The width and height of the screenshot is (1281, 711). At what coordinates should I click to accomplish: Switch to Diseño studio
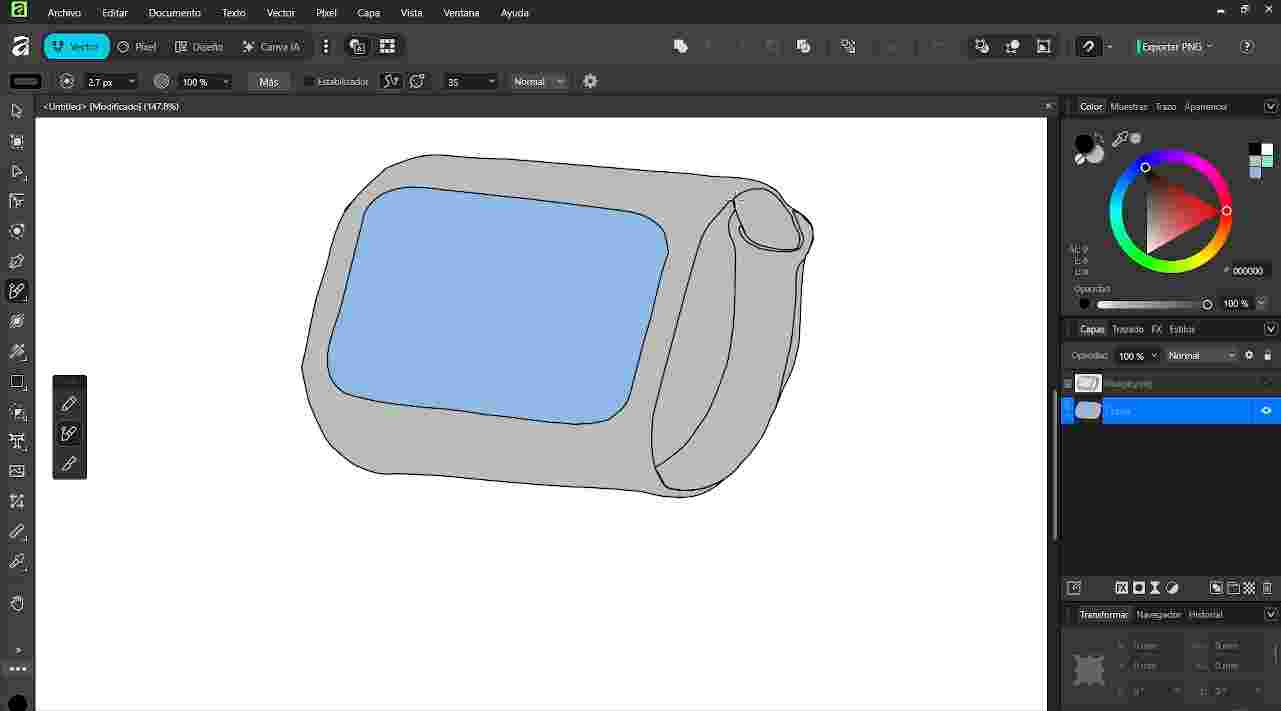click(x=199, y=46)
